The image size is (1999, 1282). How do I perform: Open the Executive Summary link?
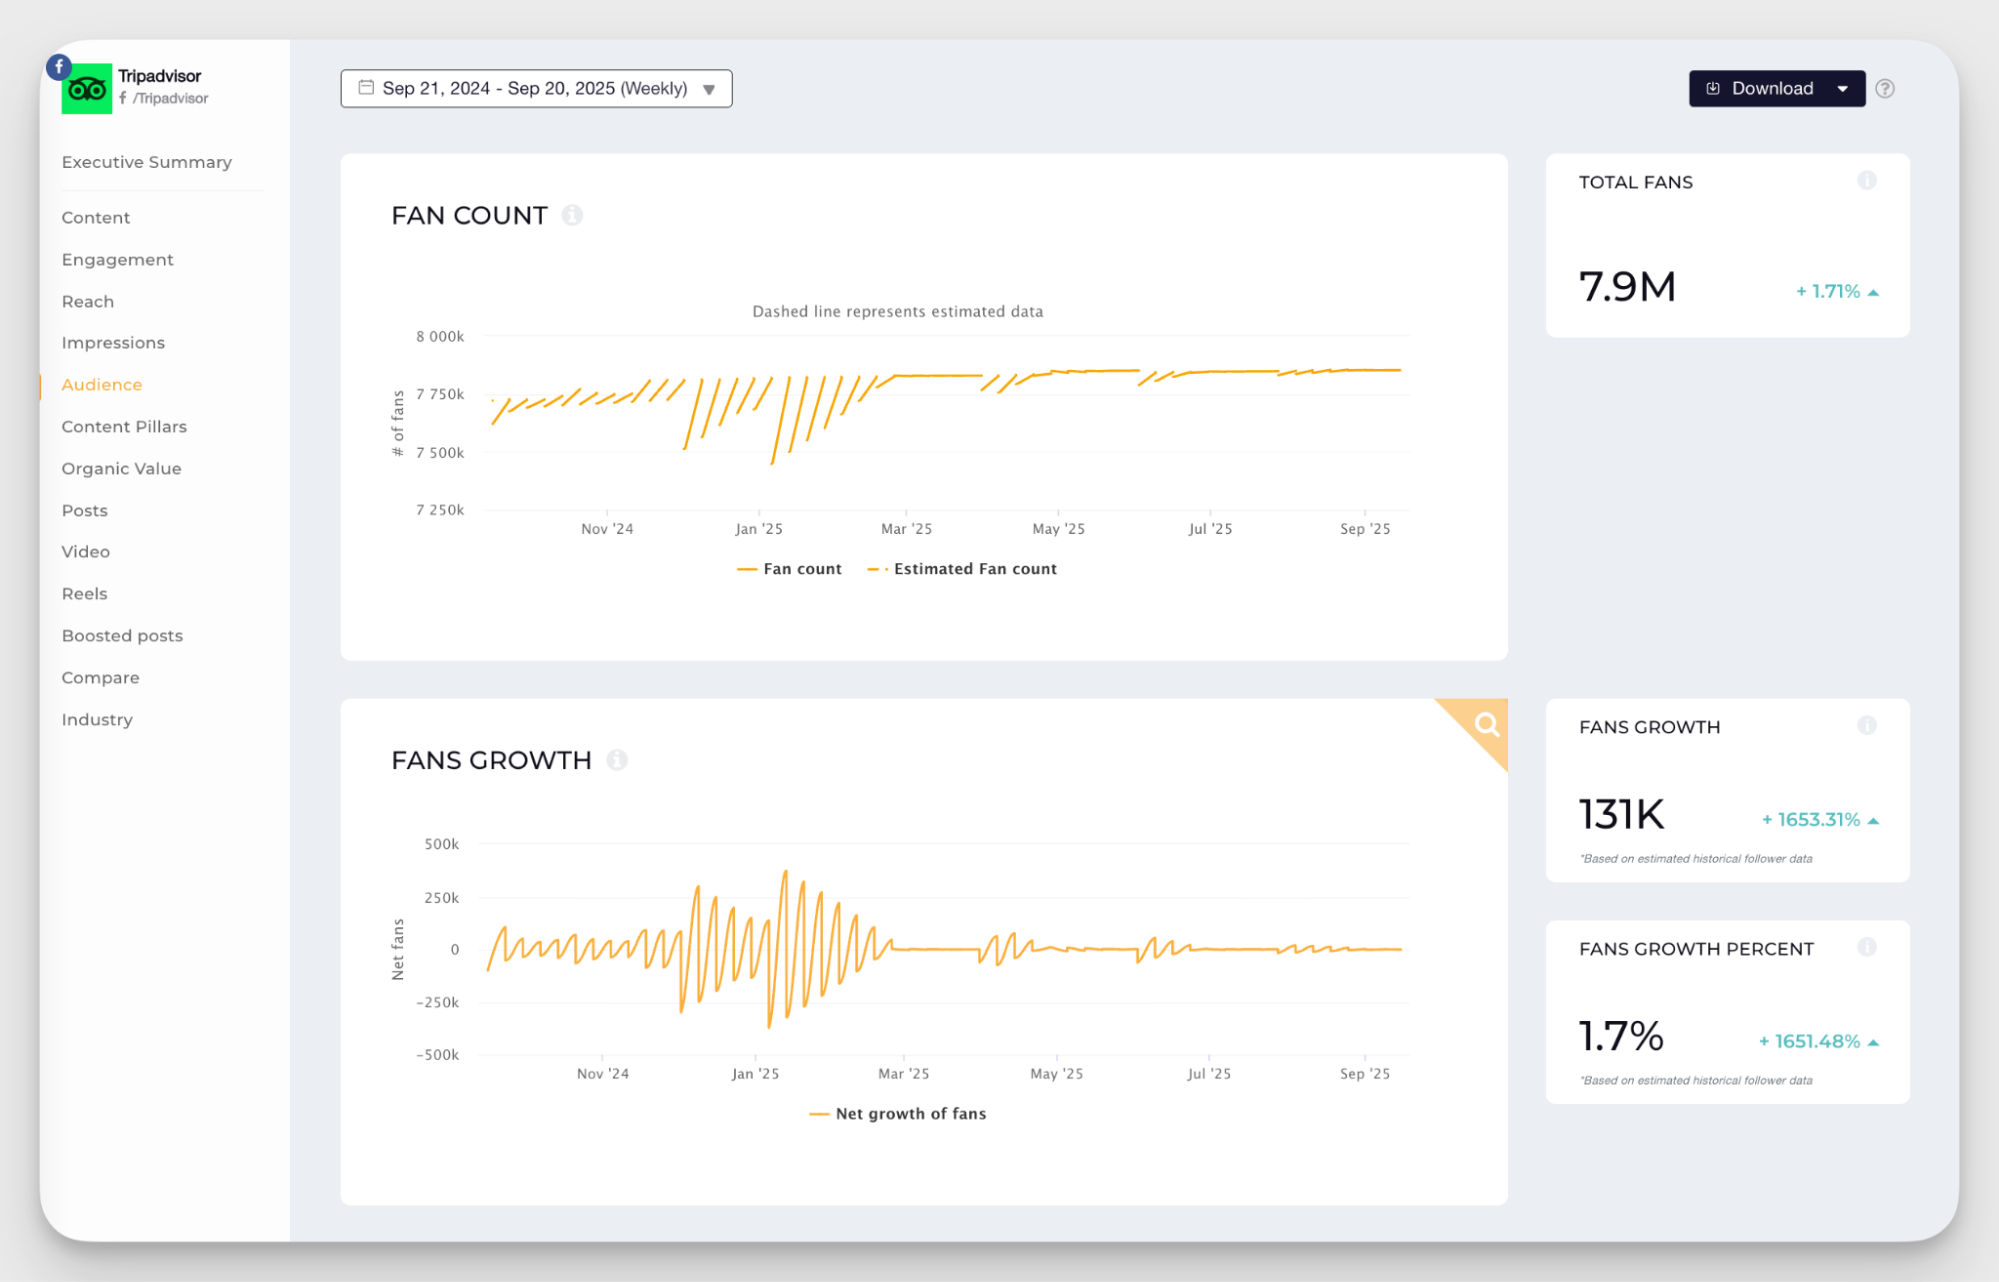(146, 162)
